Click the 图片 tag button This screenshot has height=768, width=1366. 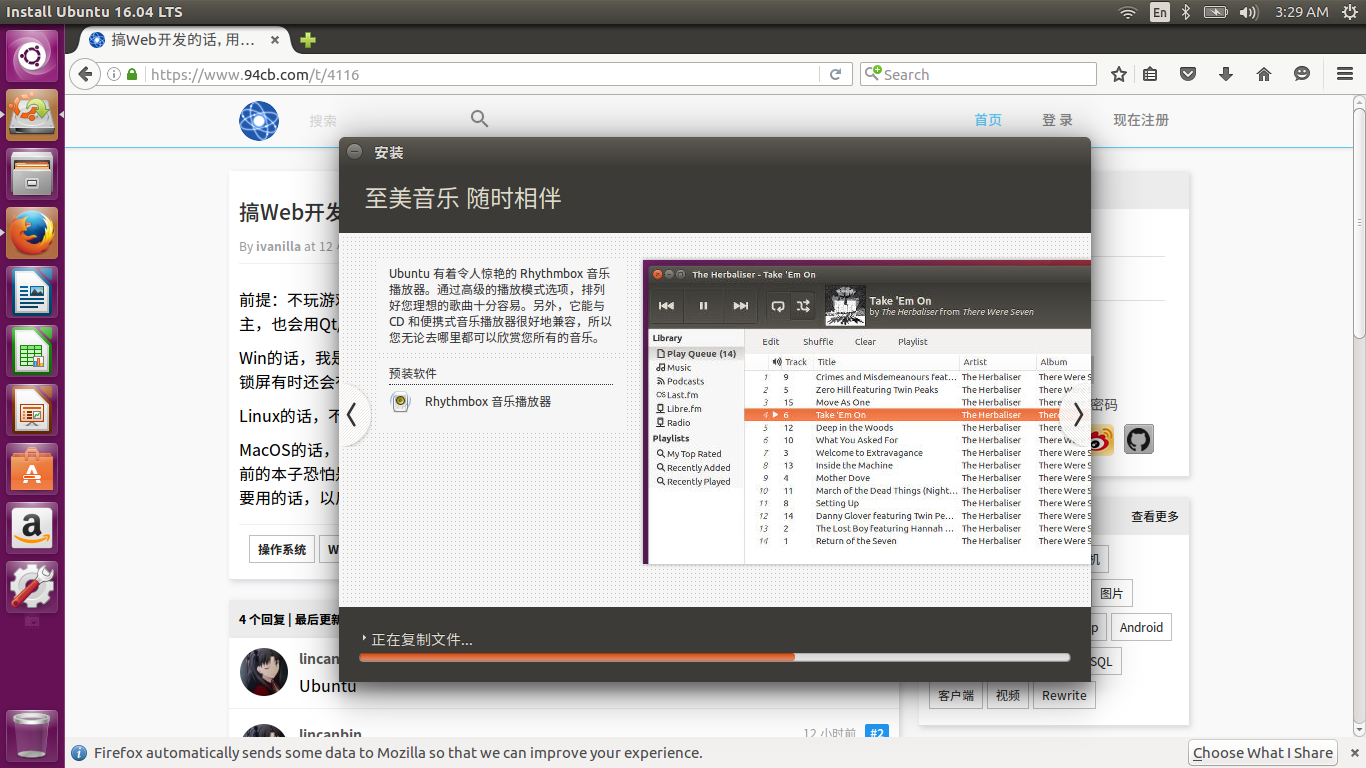coord(1111,593)
